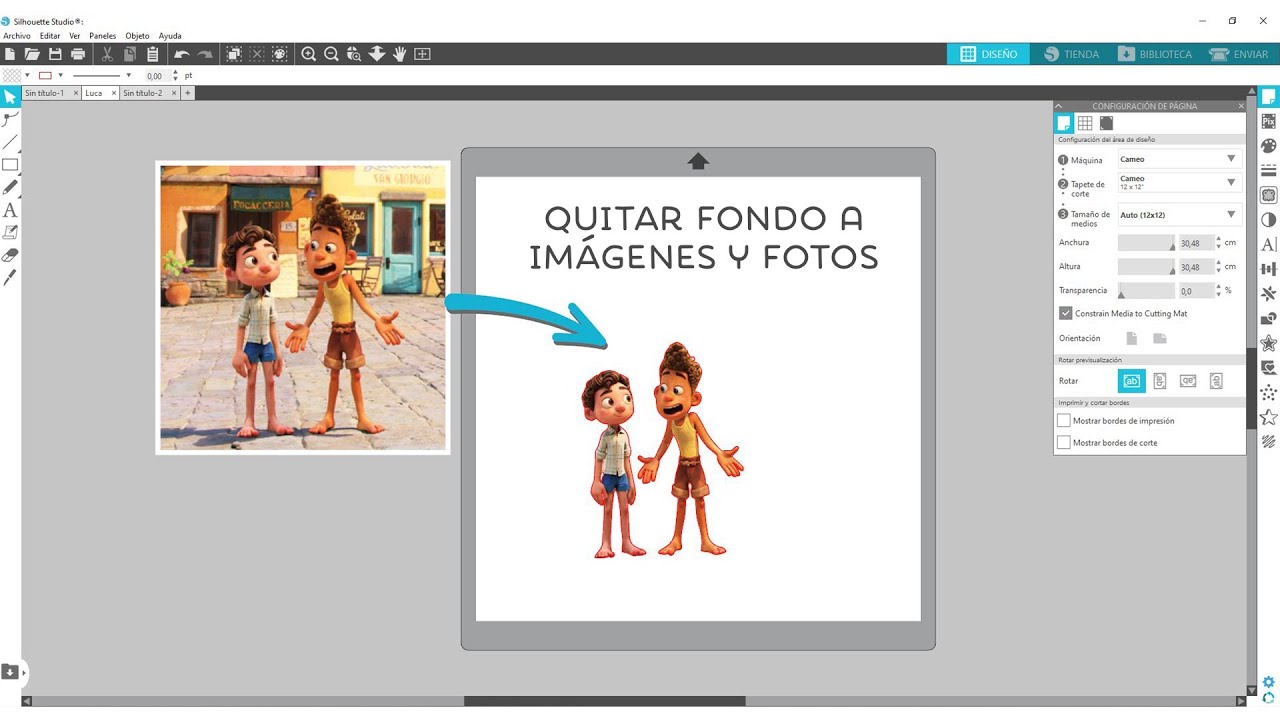Open the fill pattern dropdown arrow
The image size is (1280, 720).
click(28, 75)
